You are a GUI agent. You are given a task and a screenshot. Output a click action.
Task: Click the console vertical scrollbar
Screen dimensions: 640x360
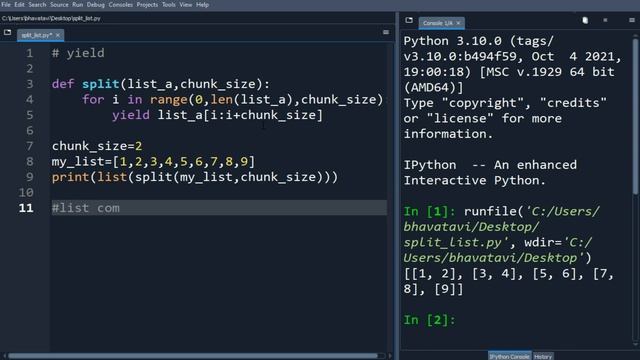tap(636, 116)
